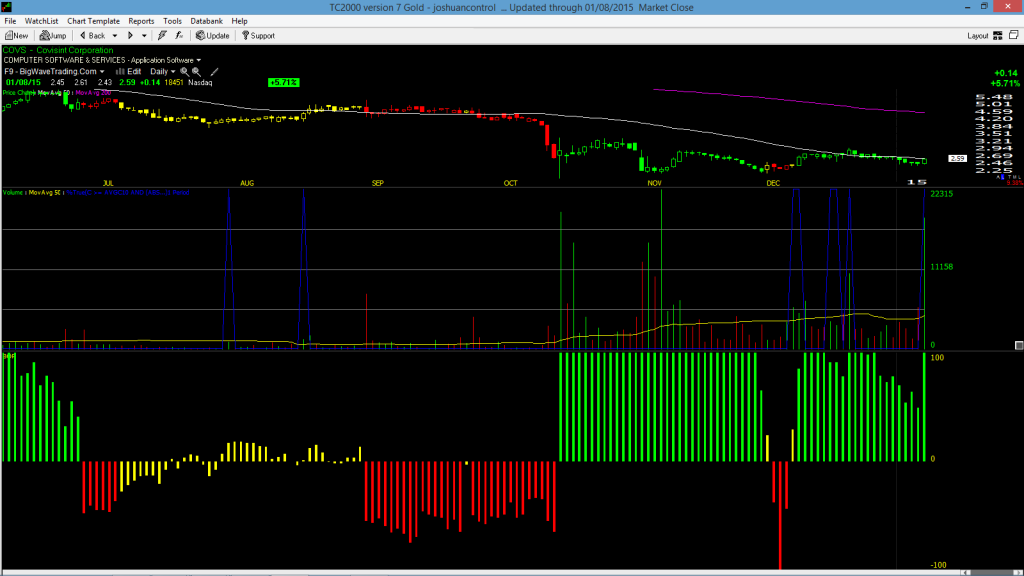1024x576 pixels.
Task: Click the Layout label button
Action: click(978, 36)
